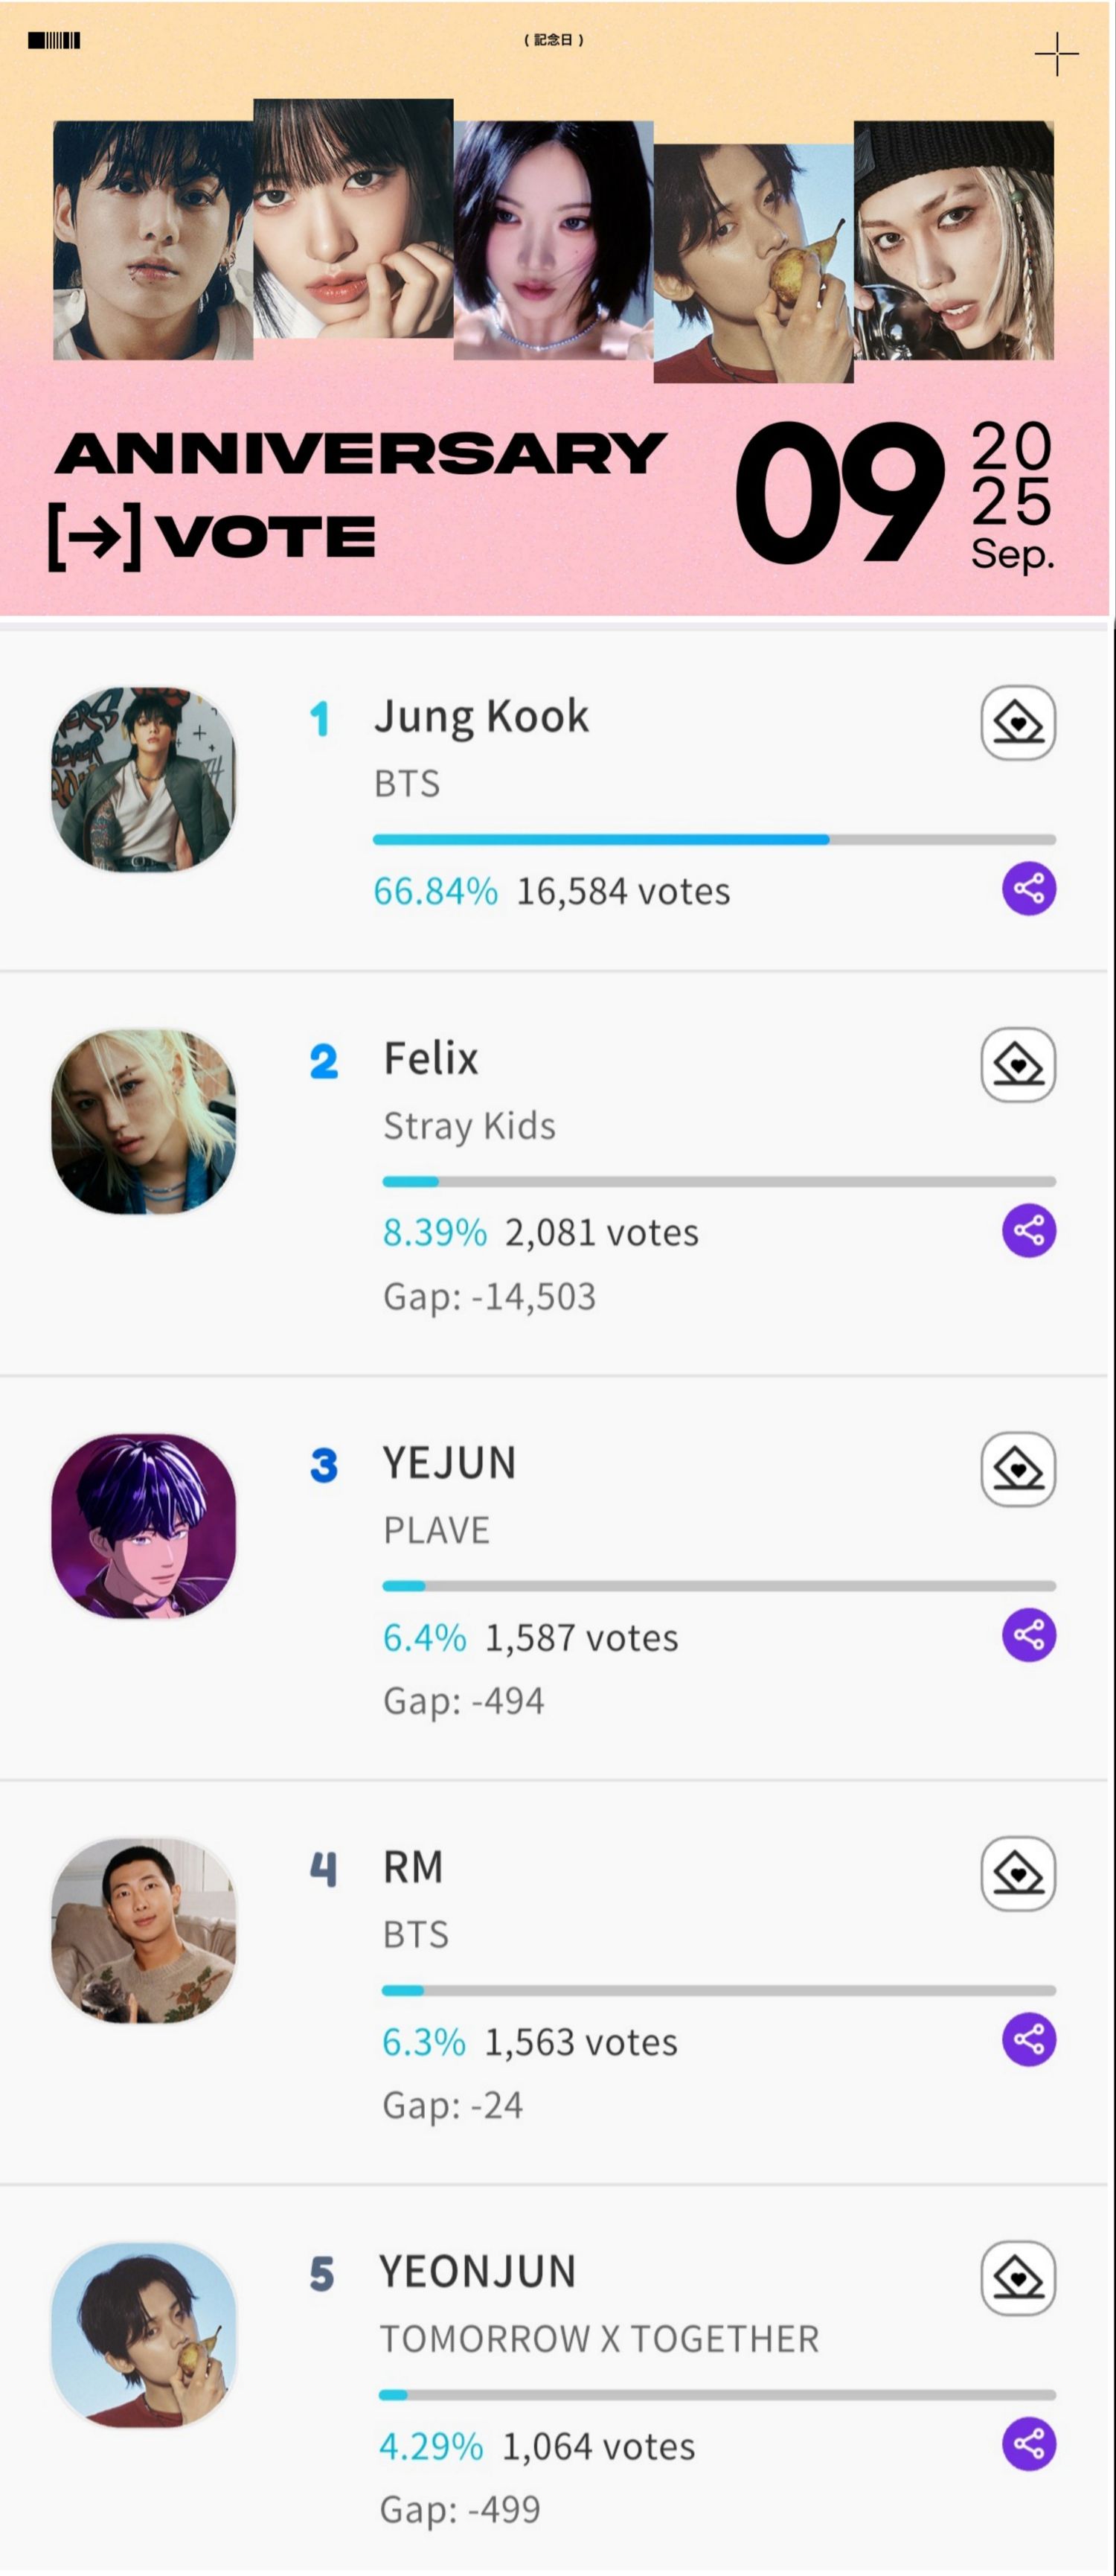The height and width of the screenshot is (2576, 1116).
Task: Tap the RM profile thumbnail
Action: click(x=144, y=1930)
